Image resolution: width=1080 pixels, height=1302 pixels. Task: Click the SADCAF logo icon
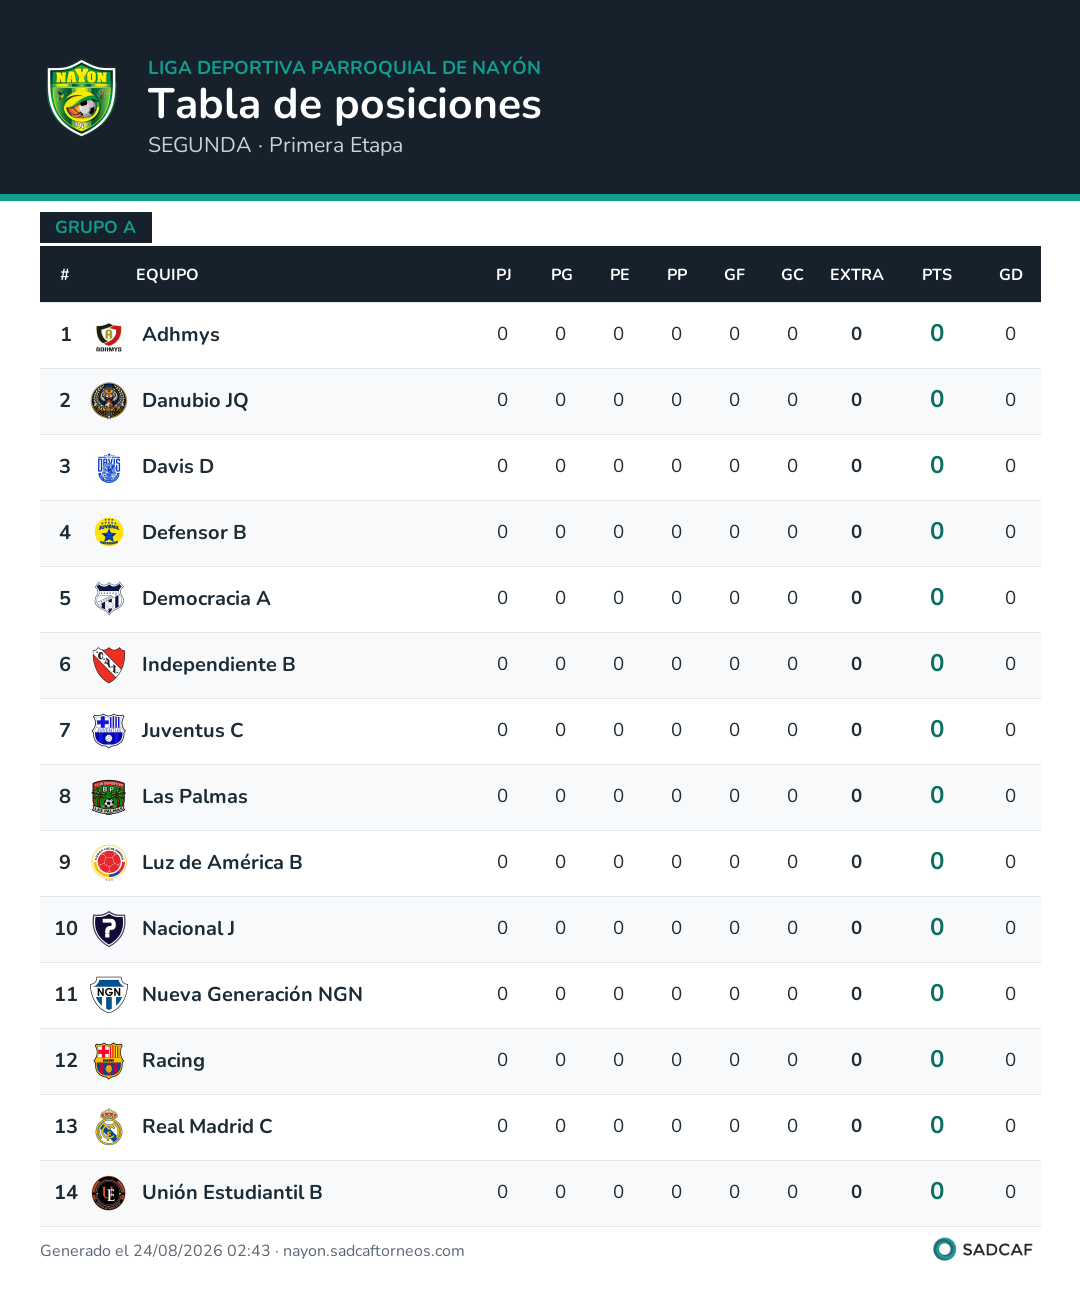click(x=944, y=1249)
